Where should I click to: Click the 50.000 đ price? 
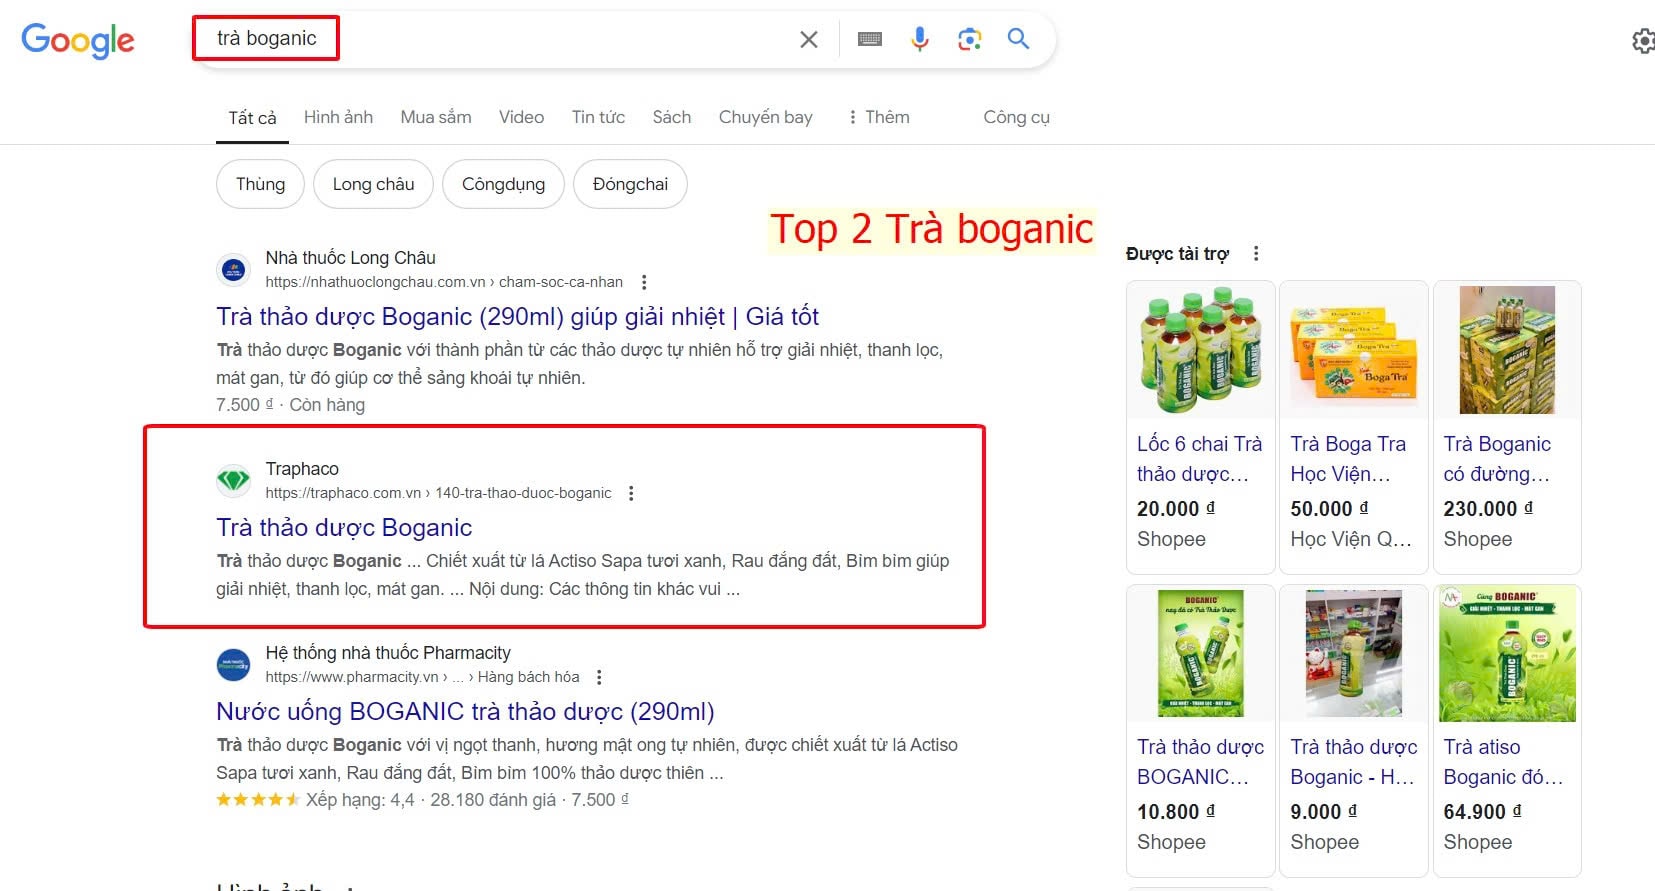click(x=1329, y=509)
